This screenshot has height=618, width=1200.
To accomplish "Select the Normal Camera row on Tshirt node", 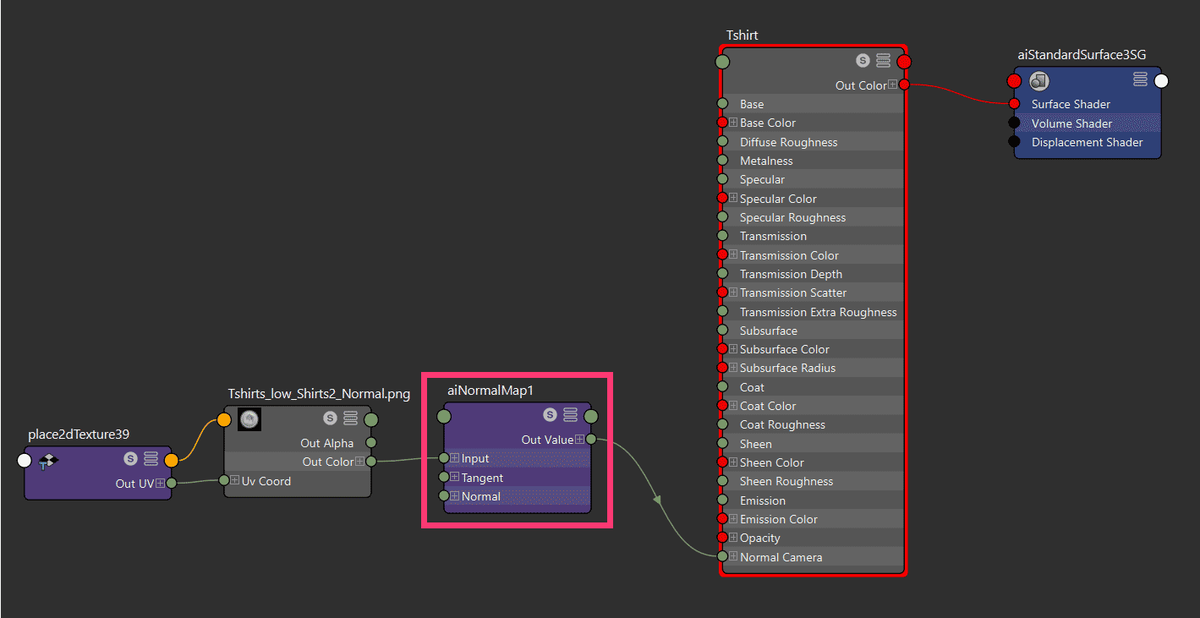I will (x=780, y=557).
